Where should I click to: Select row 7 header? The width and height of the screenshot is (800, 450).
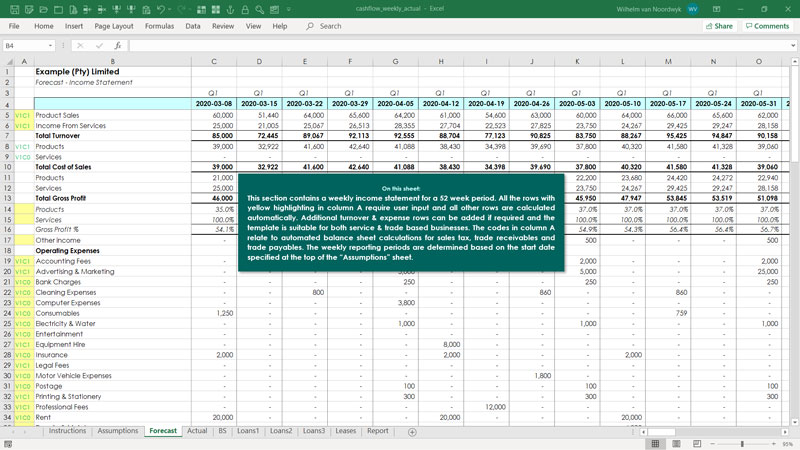tap(8, 136)
